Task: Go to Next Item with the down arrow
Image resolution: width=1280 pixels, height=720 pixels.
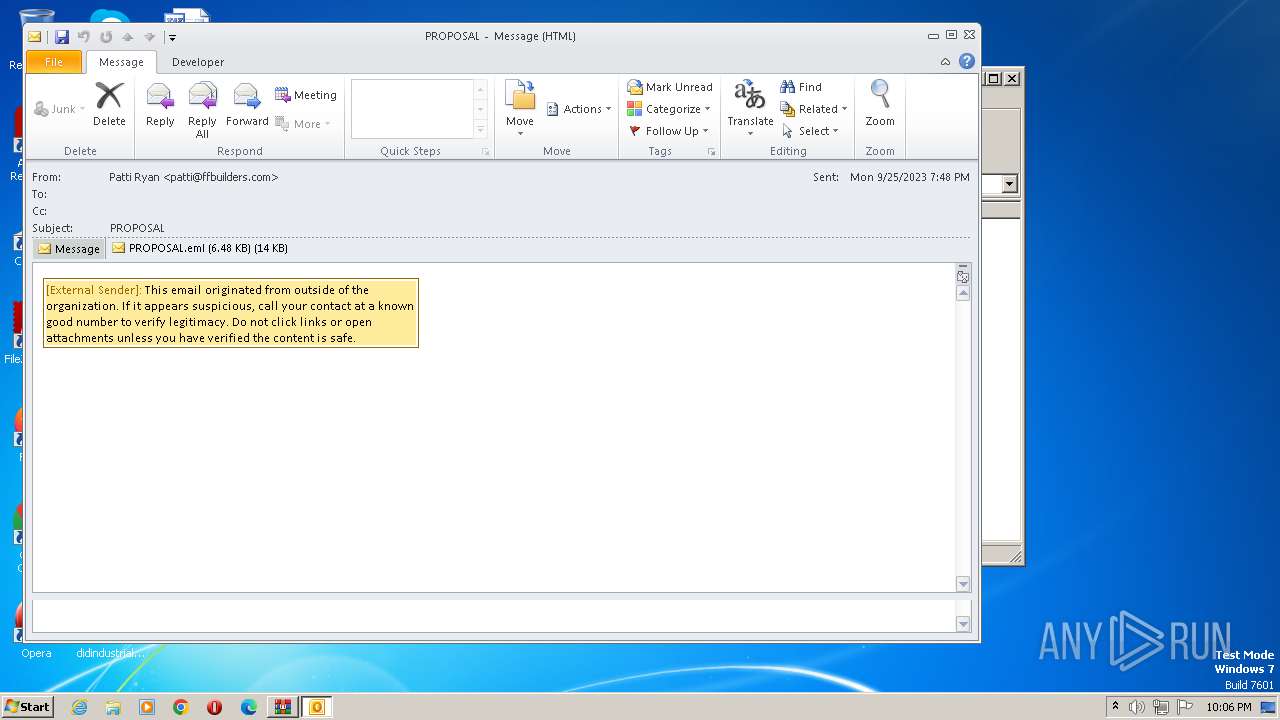Action: 149,37
